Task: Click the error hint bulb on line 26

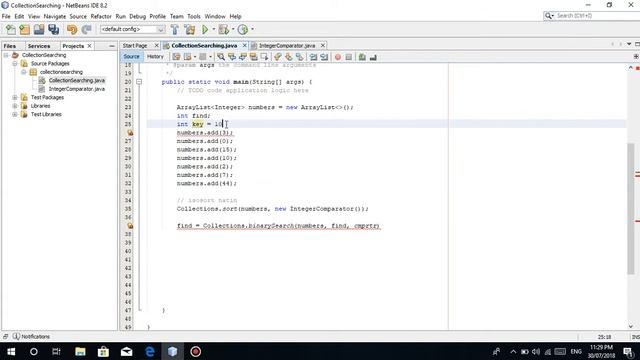Action: coord(130,133)
